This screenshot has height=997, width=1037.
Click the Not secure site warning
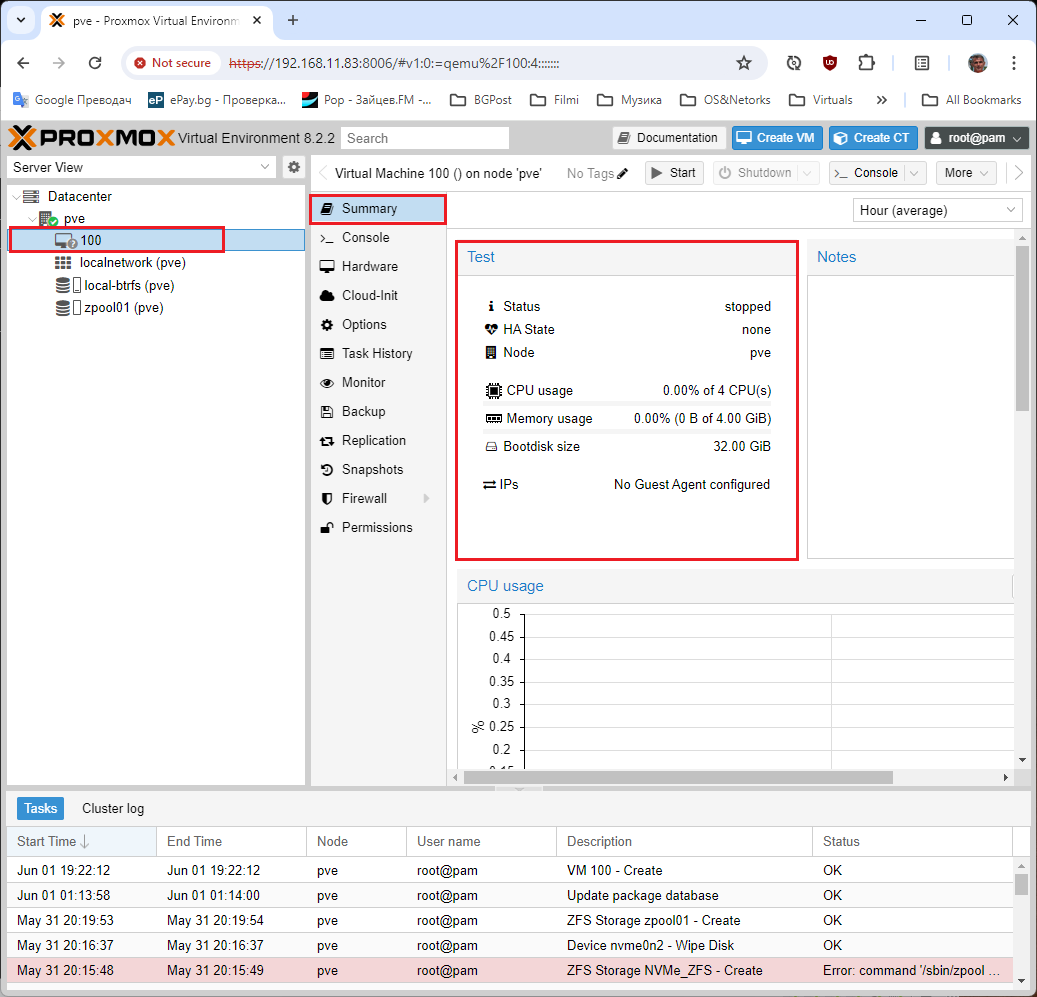click(x=173, y=63)
